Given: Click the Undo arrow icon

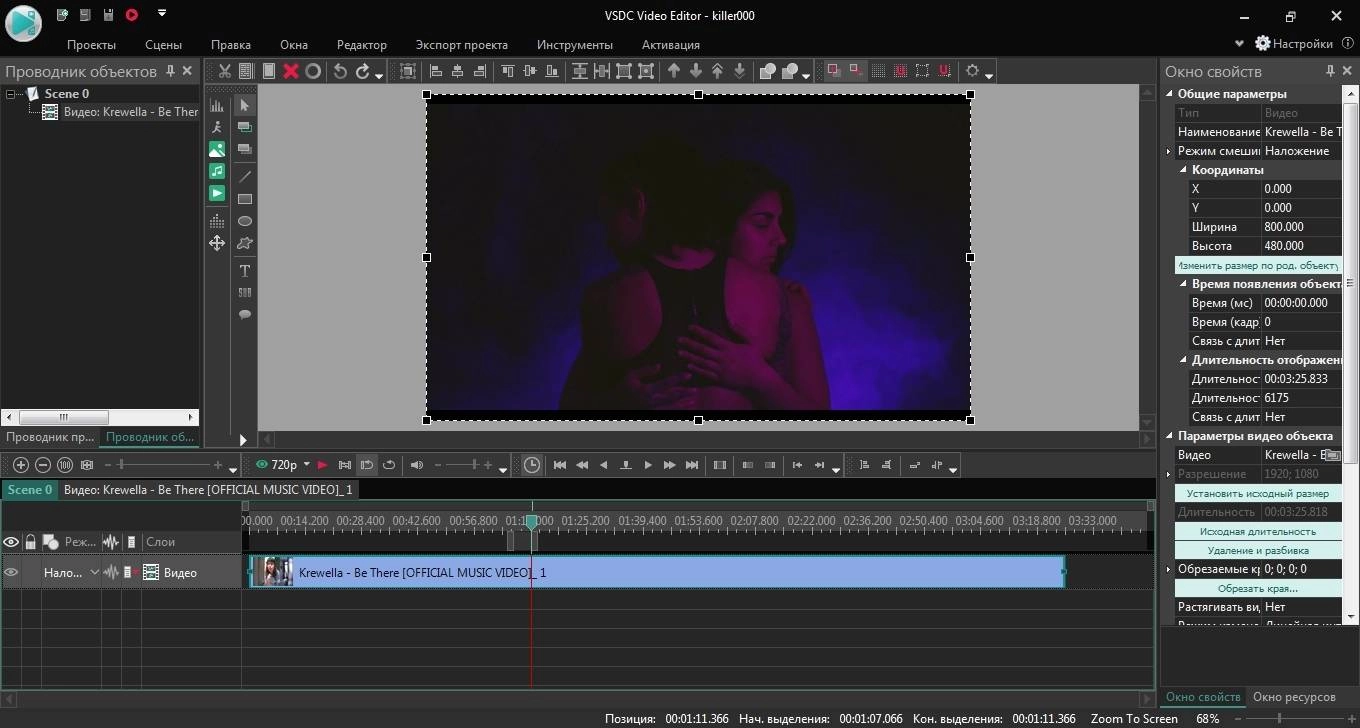Looking at the screenshot, I should coord(340,71).
